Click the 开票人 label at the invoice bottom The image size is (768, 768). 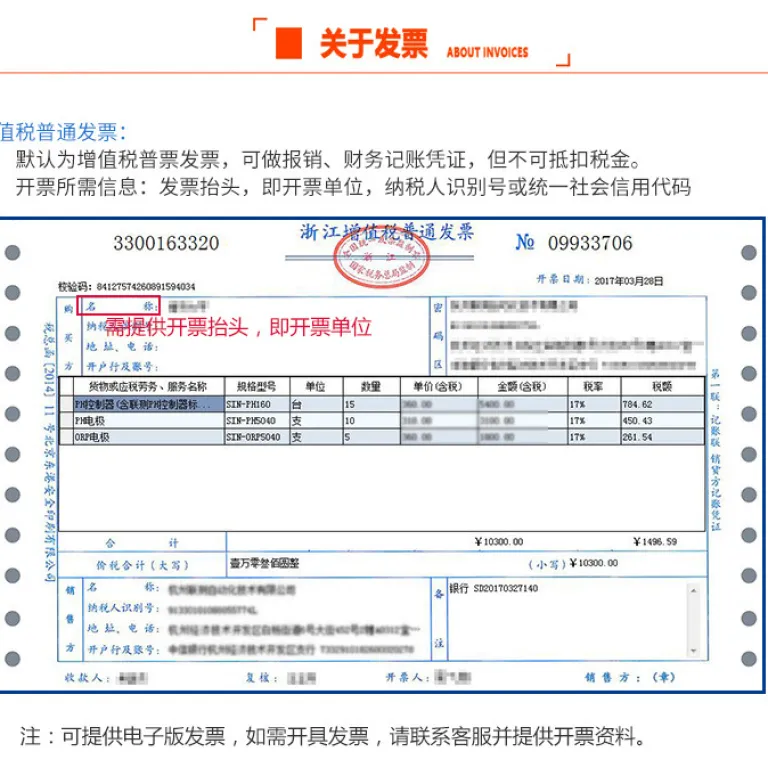408,678
